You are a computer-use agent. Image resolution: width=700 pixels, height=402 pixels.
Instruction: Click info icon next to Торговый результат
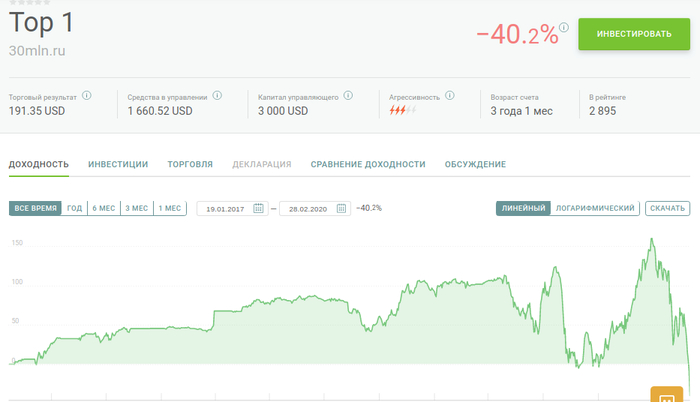[86, 96]
